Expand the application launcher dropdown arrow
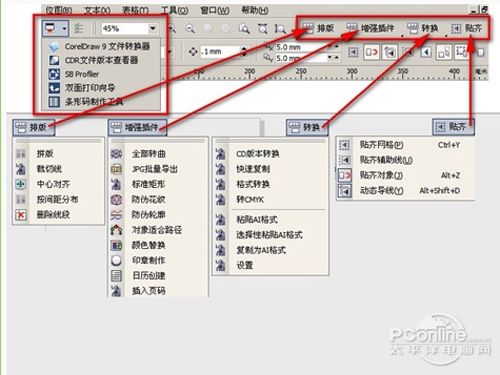Image resolution: width=500 pixels, height=375 pixels. [x=64, y=29]
